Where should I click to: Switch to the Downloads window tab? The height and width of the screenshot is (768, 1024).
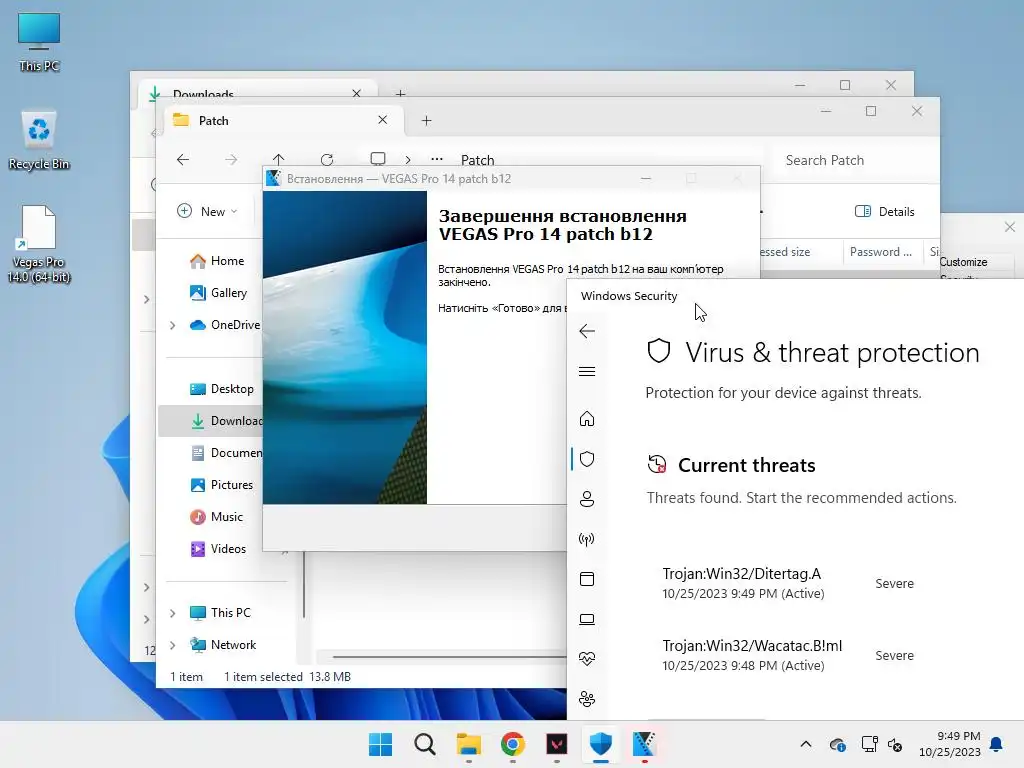[x=256, y=91]
